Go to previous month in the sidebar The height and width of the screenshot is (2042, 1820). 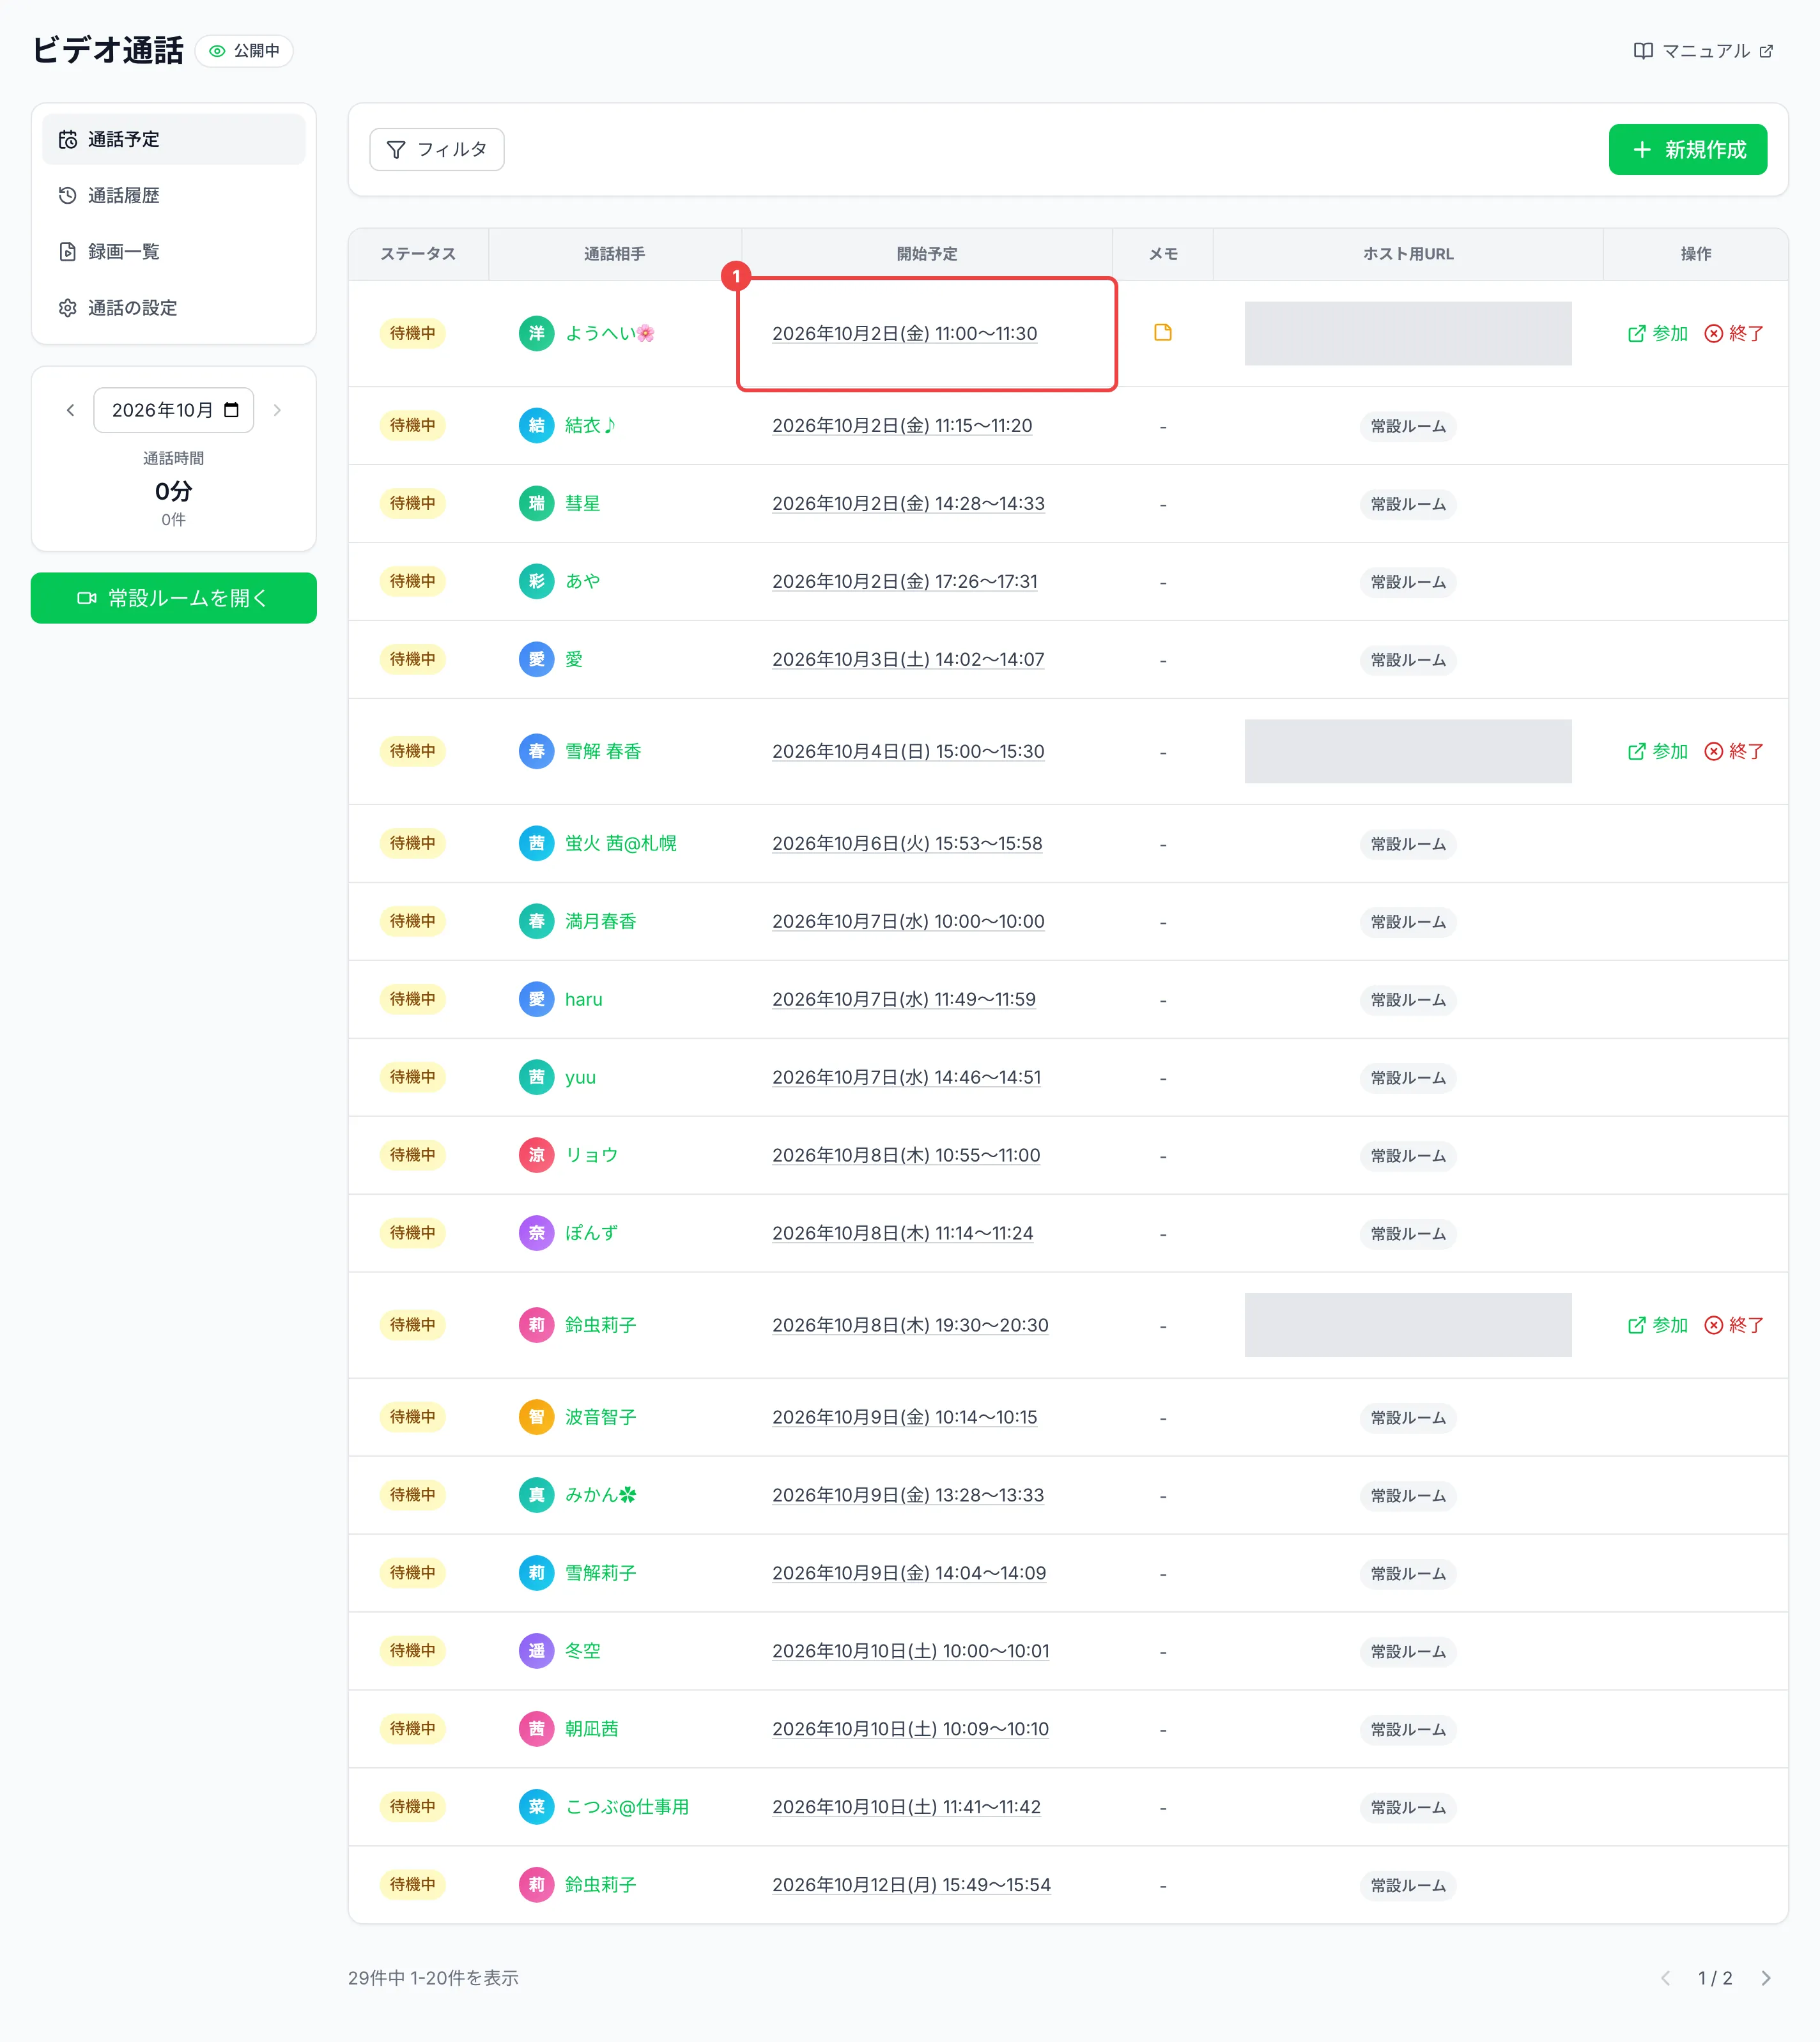pos(70,410)
